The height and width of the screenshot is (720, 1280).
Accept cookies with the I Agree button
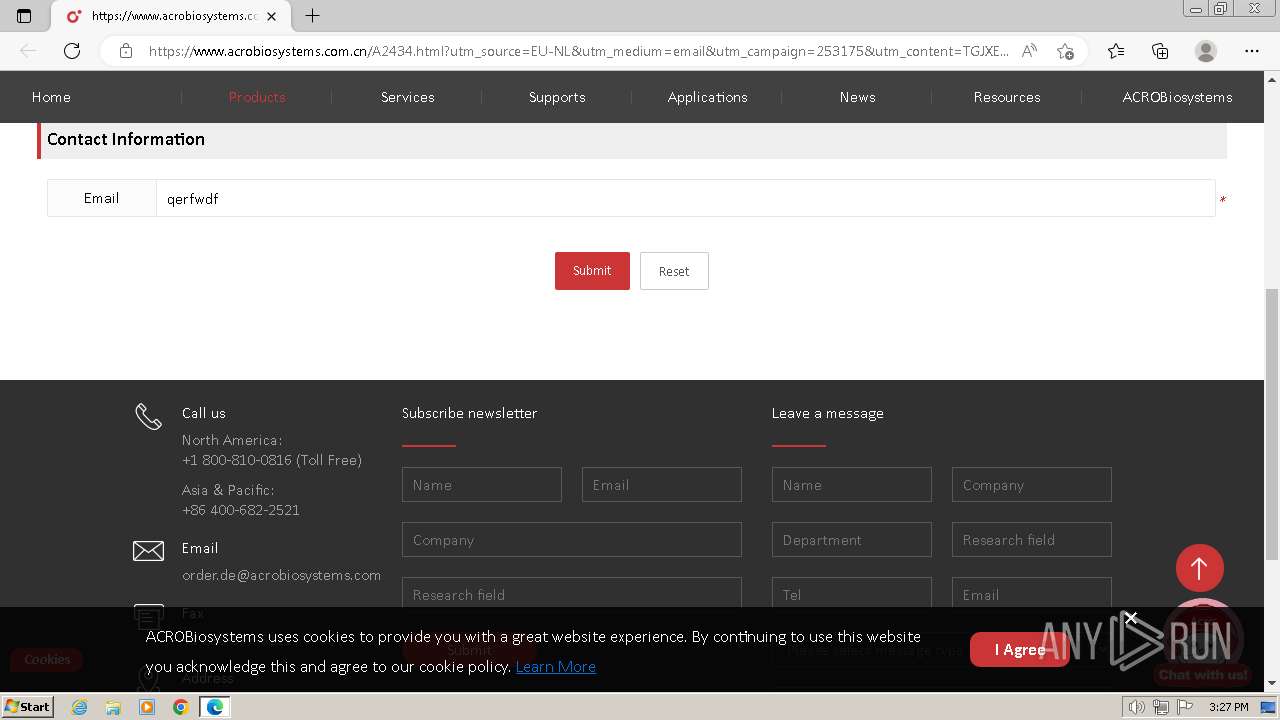point(1020,650)
